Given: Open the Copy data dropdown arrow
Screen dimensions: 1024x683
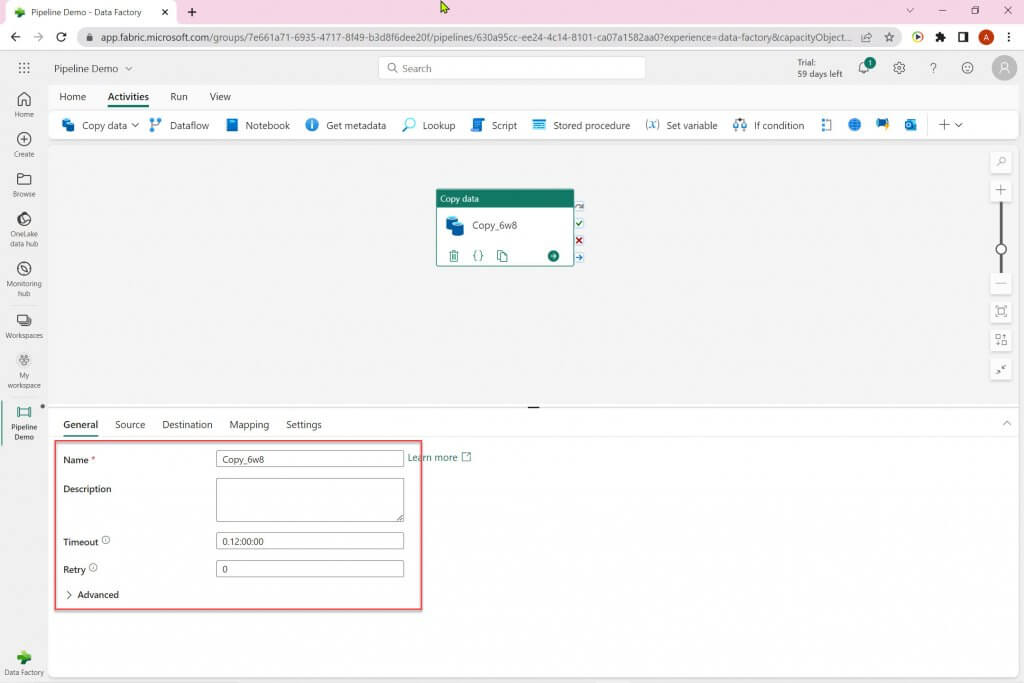Looking at the screenshot, I should coord(135,125).
